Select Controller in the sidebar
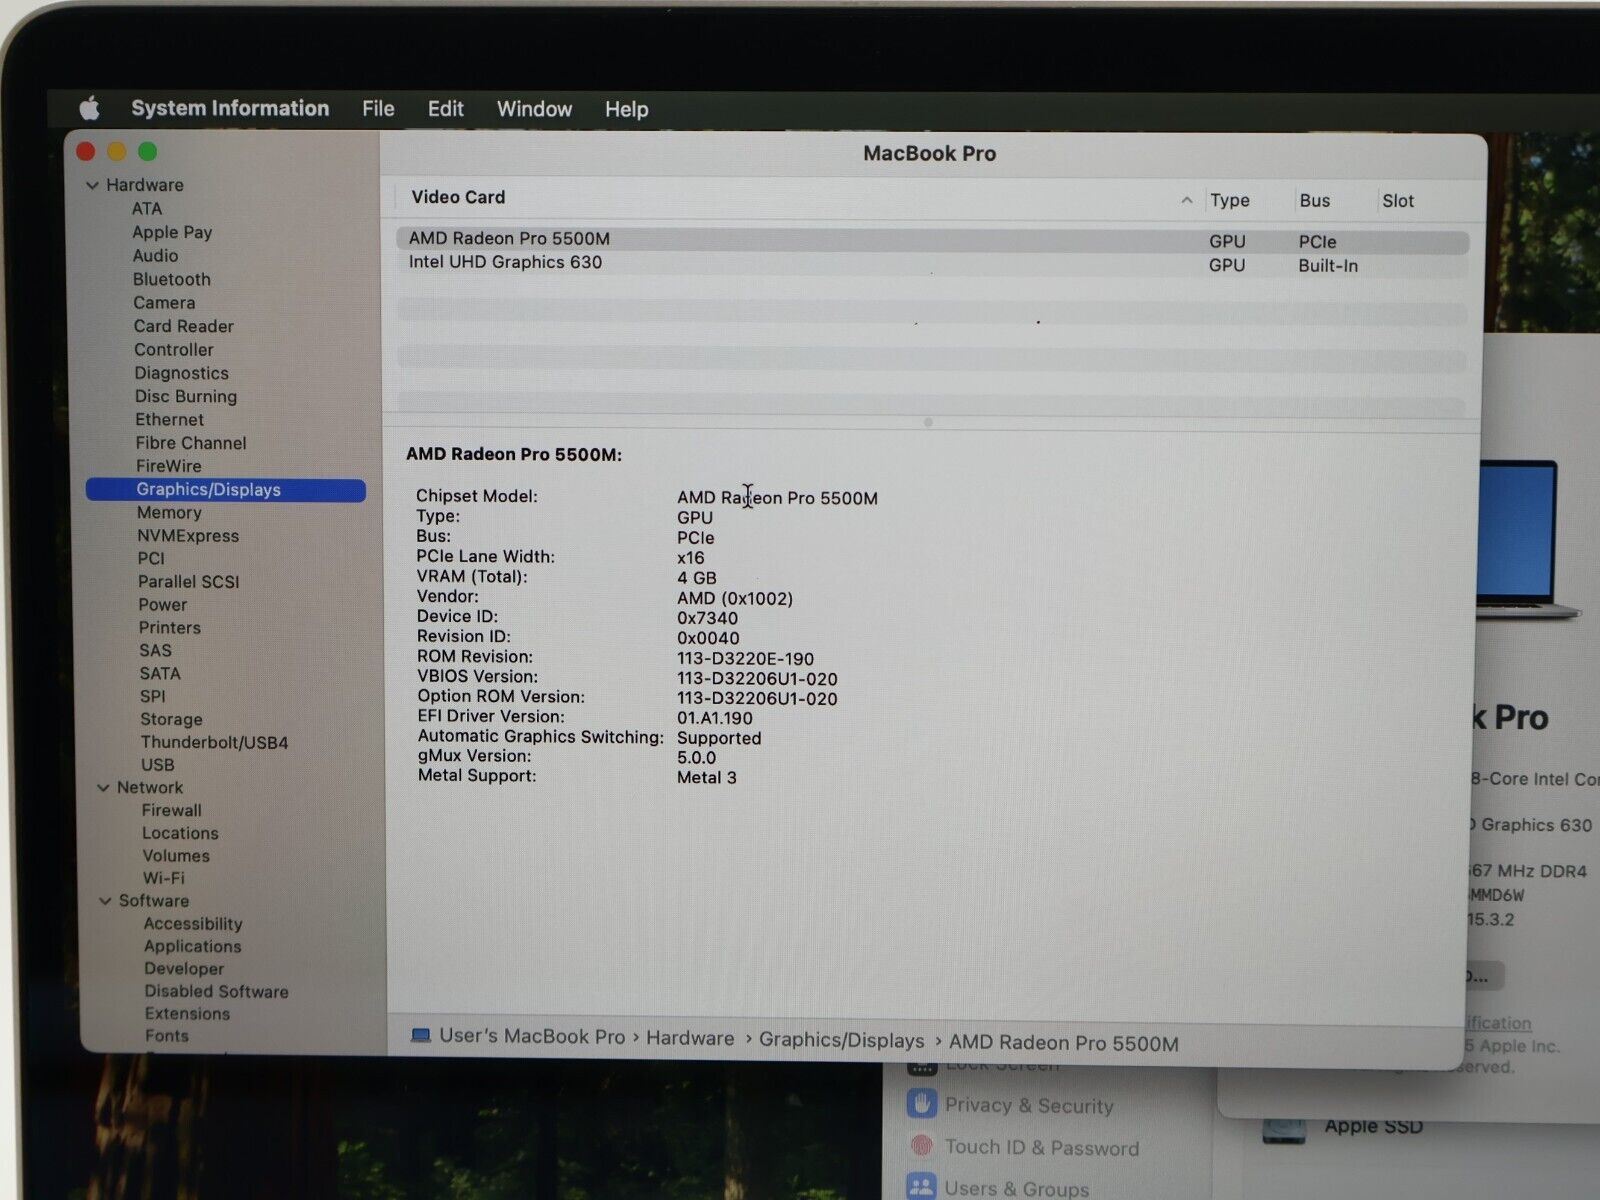Image resolution: width=1600 pixels, height=1200 pixels. point(174,349)
